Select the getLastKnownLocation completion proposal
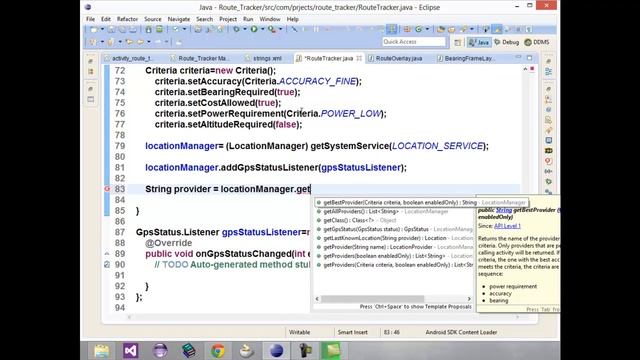 393,238
